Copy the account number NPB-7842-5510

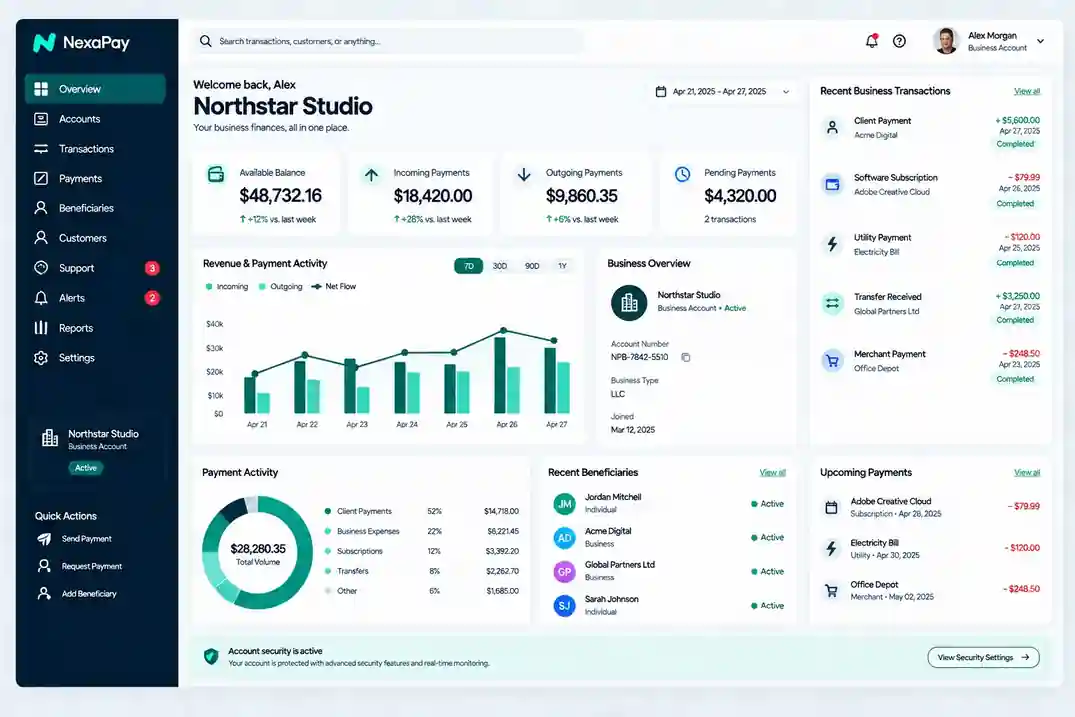point(685,357)
